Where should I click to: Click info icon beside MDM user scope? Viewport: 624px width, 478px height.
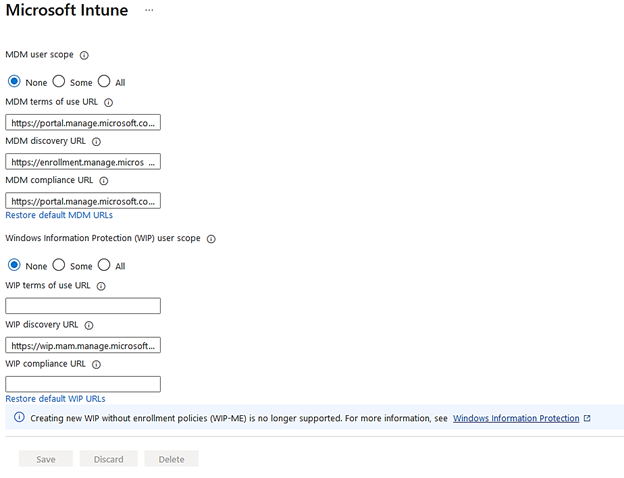pos(84,55)
